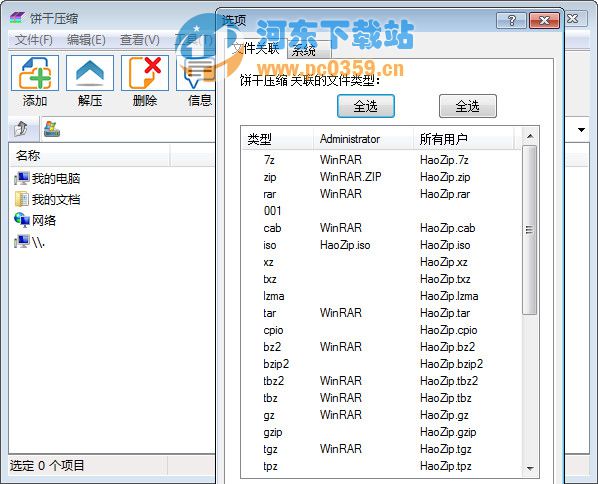Select the bzip2 type row

coord(381,364)
